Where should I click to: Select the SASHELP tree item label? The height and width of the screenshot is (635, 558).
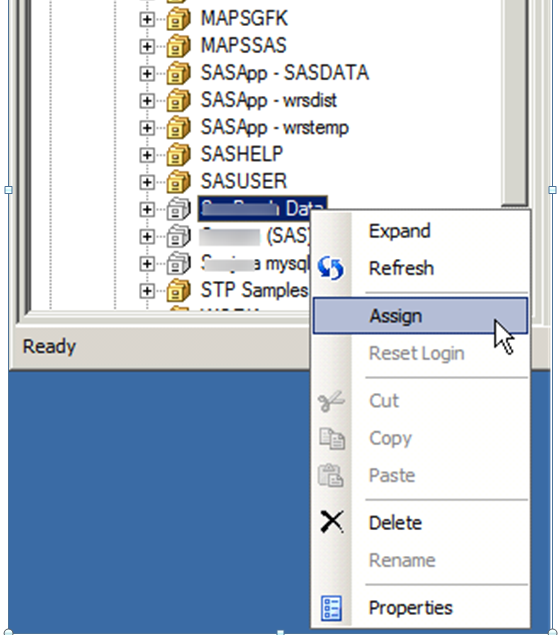coord(242,154)
